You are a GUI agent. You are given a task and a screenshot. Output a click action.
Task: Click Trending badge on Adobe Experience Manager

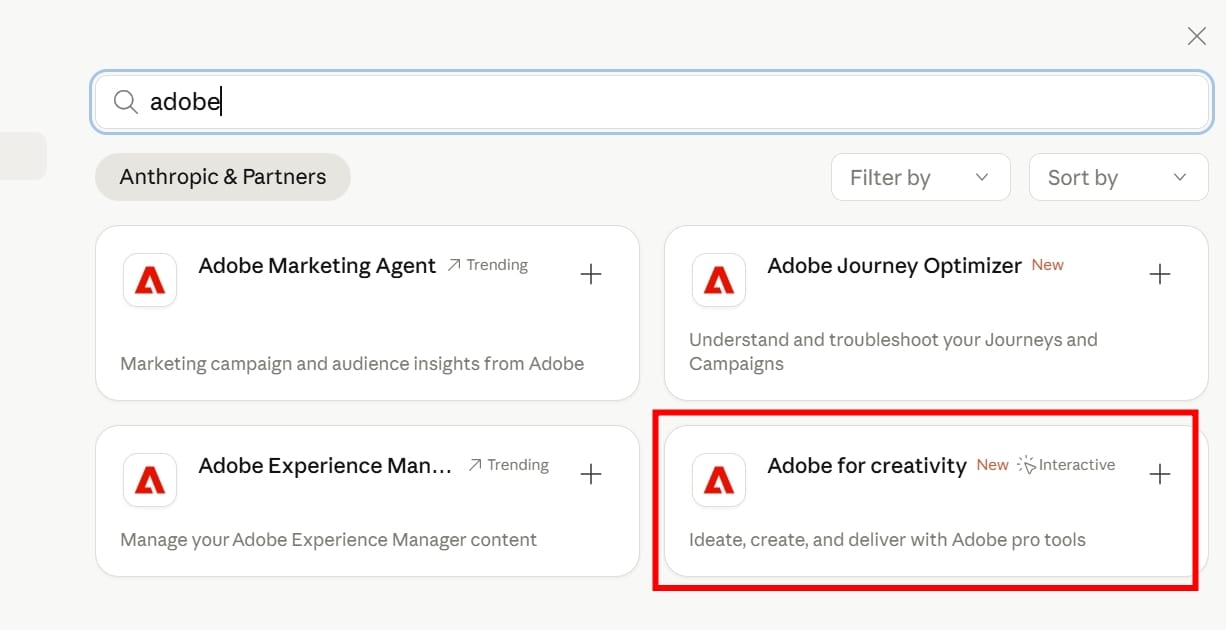coord(508,465)
